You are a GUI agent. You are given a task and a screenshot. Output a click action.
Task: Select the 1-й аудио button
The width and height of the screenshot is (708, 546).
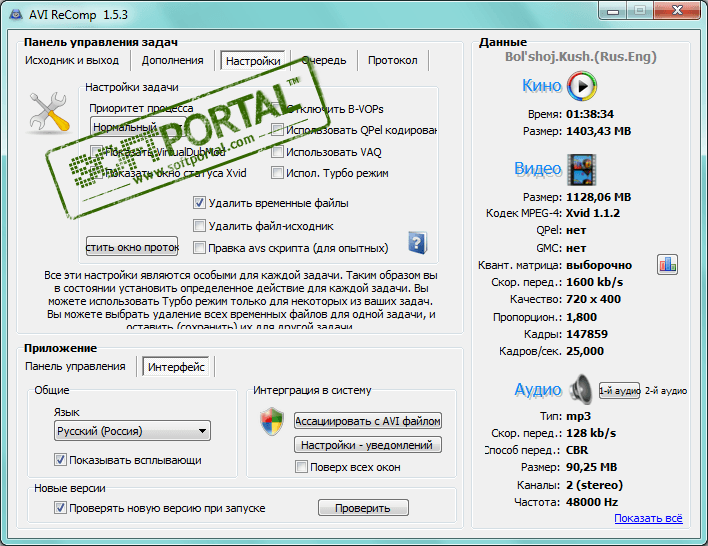pyautogui.click(x=619, y=391)
